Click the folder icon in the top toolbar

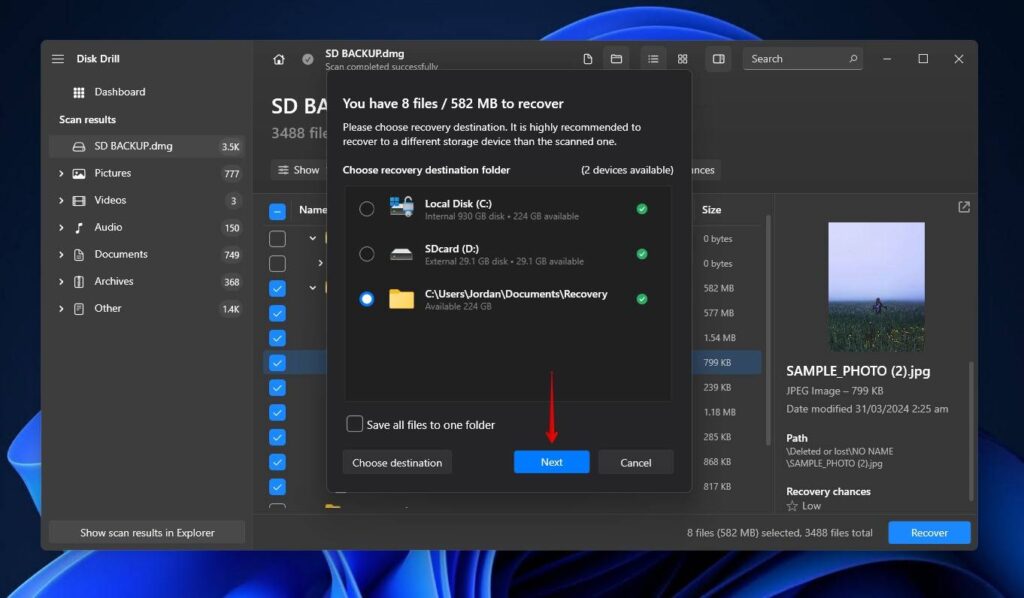tap(617, 58)
